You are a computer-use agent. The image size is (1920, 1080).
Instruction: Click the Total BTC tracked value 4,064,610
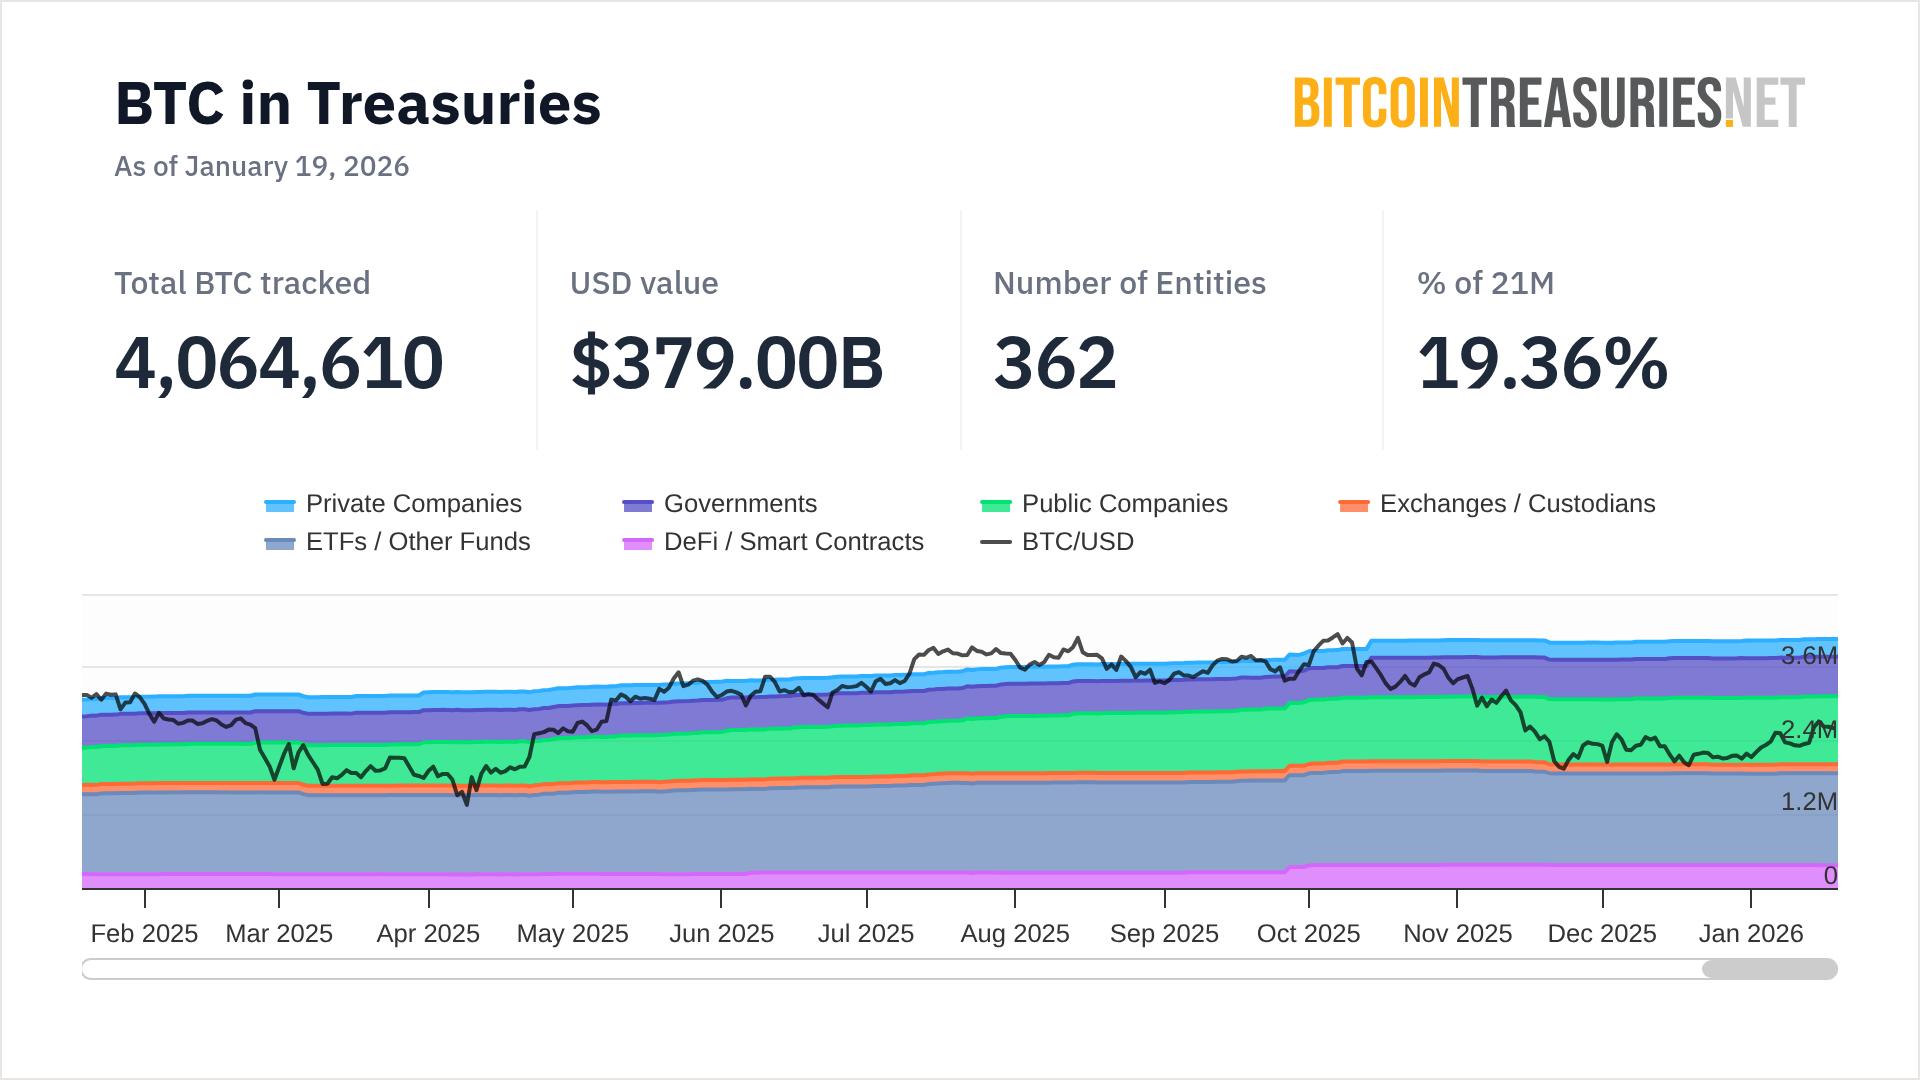[279, 363]
